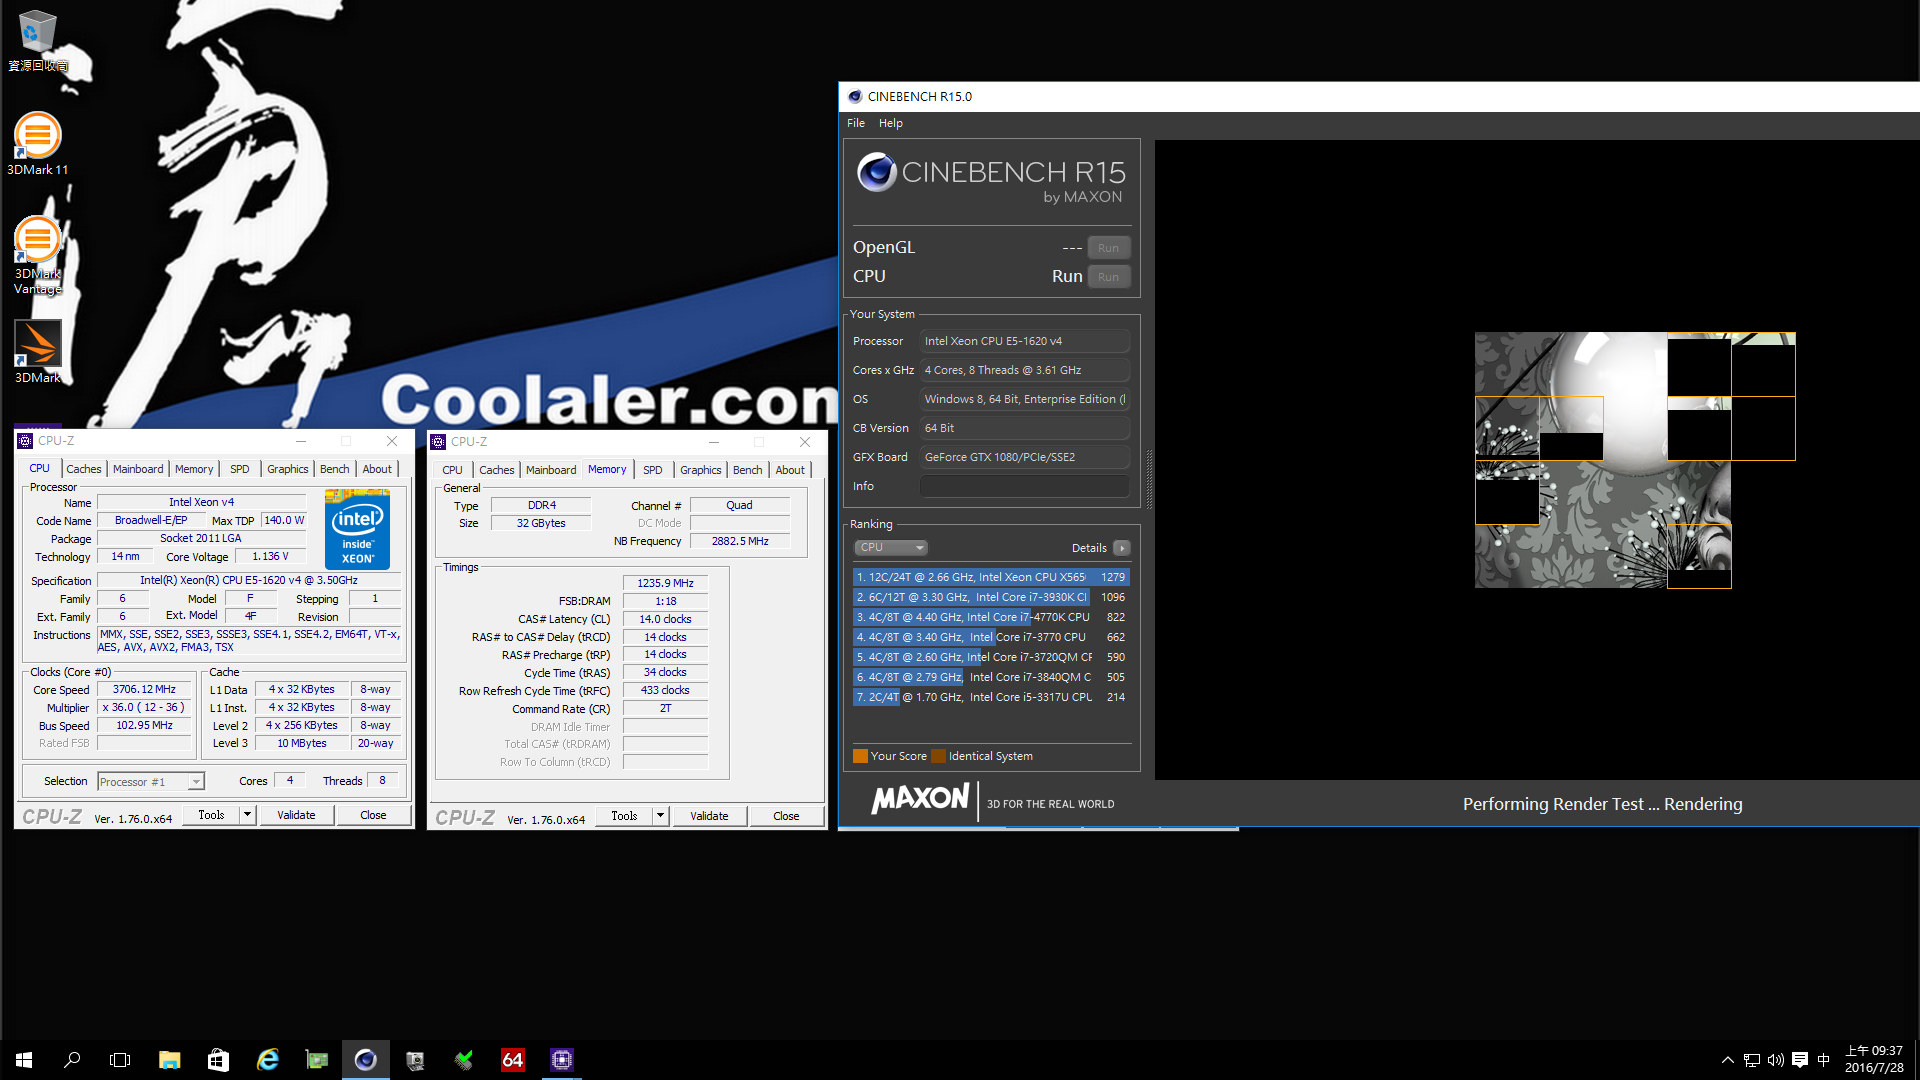The image size is (1920, 1080).
Task: Click Tools button in right CPU-Z
Action: click(624, 816)
